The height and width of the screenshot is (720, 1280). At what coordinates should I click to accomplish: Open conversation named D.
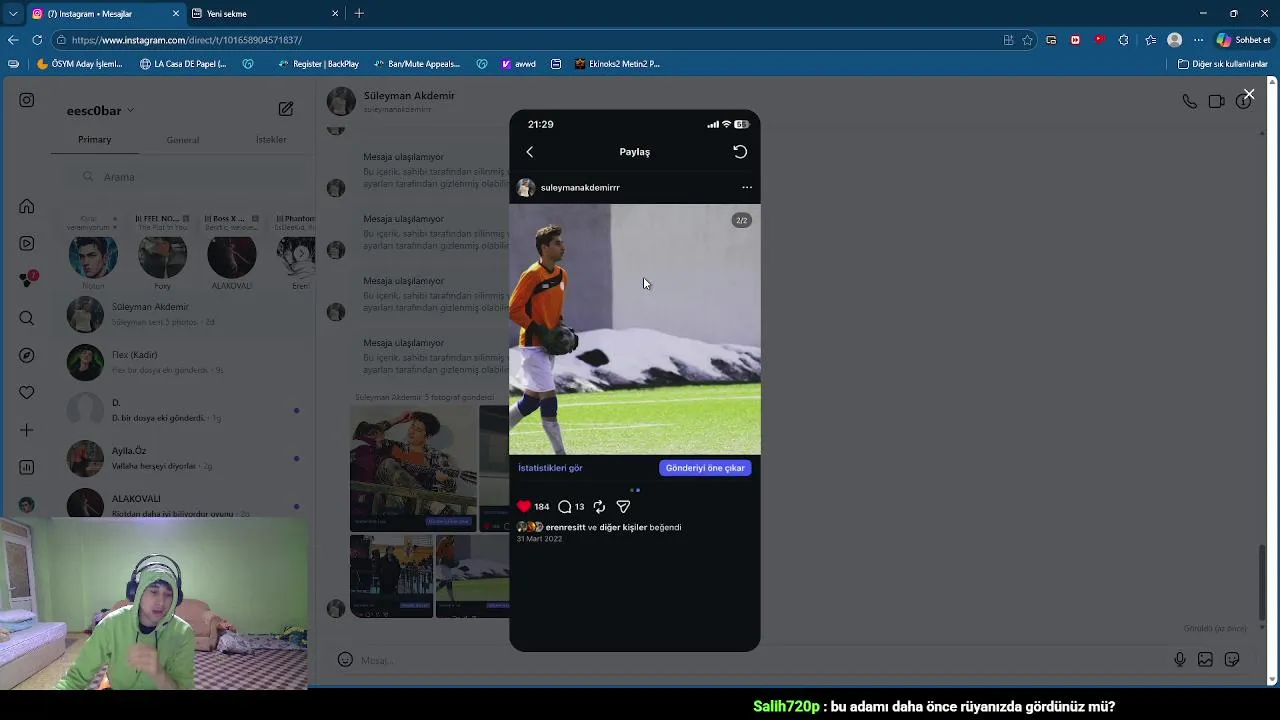tap(185, 410)
